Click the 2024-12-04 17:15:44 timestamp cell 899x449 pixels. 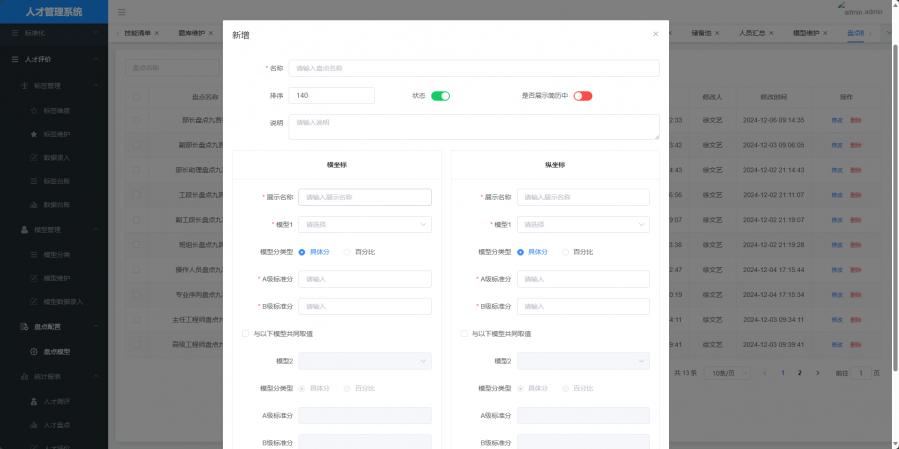click(773, 270)
